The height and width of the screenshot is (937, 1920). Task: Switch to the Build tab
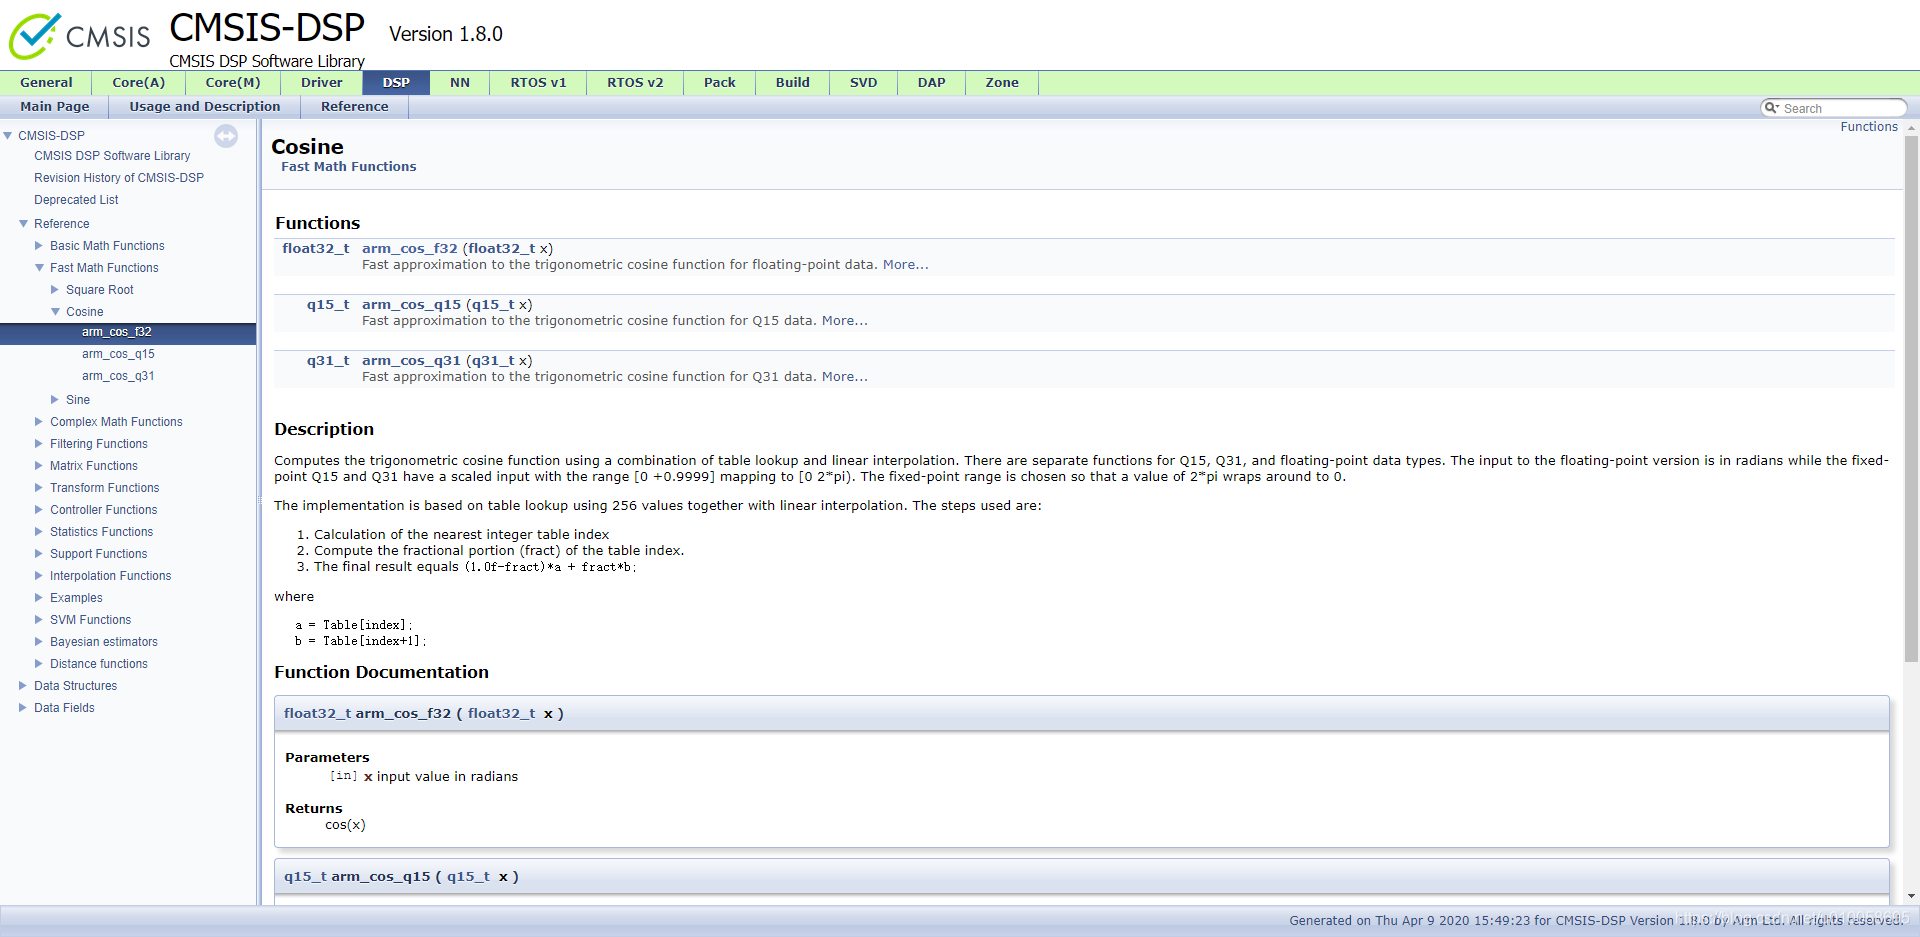tap(793, 83)
